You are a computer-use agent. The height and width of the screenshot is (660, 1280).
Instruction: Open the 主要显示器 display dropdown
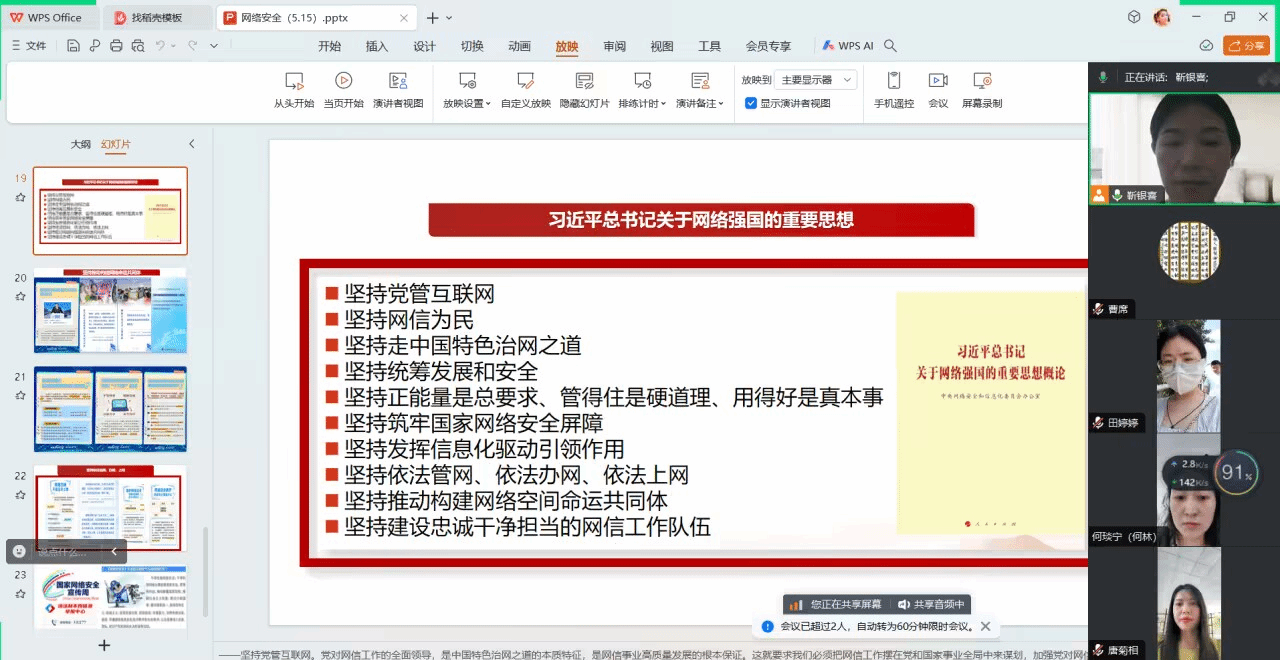click(x=817, y=80)
